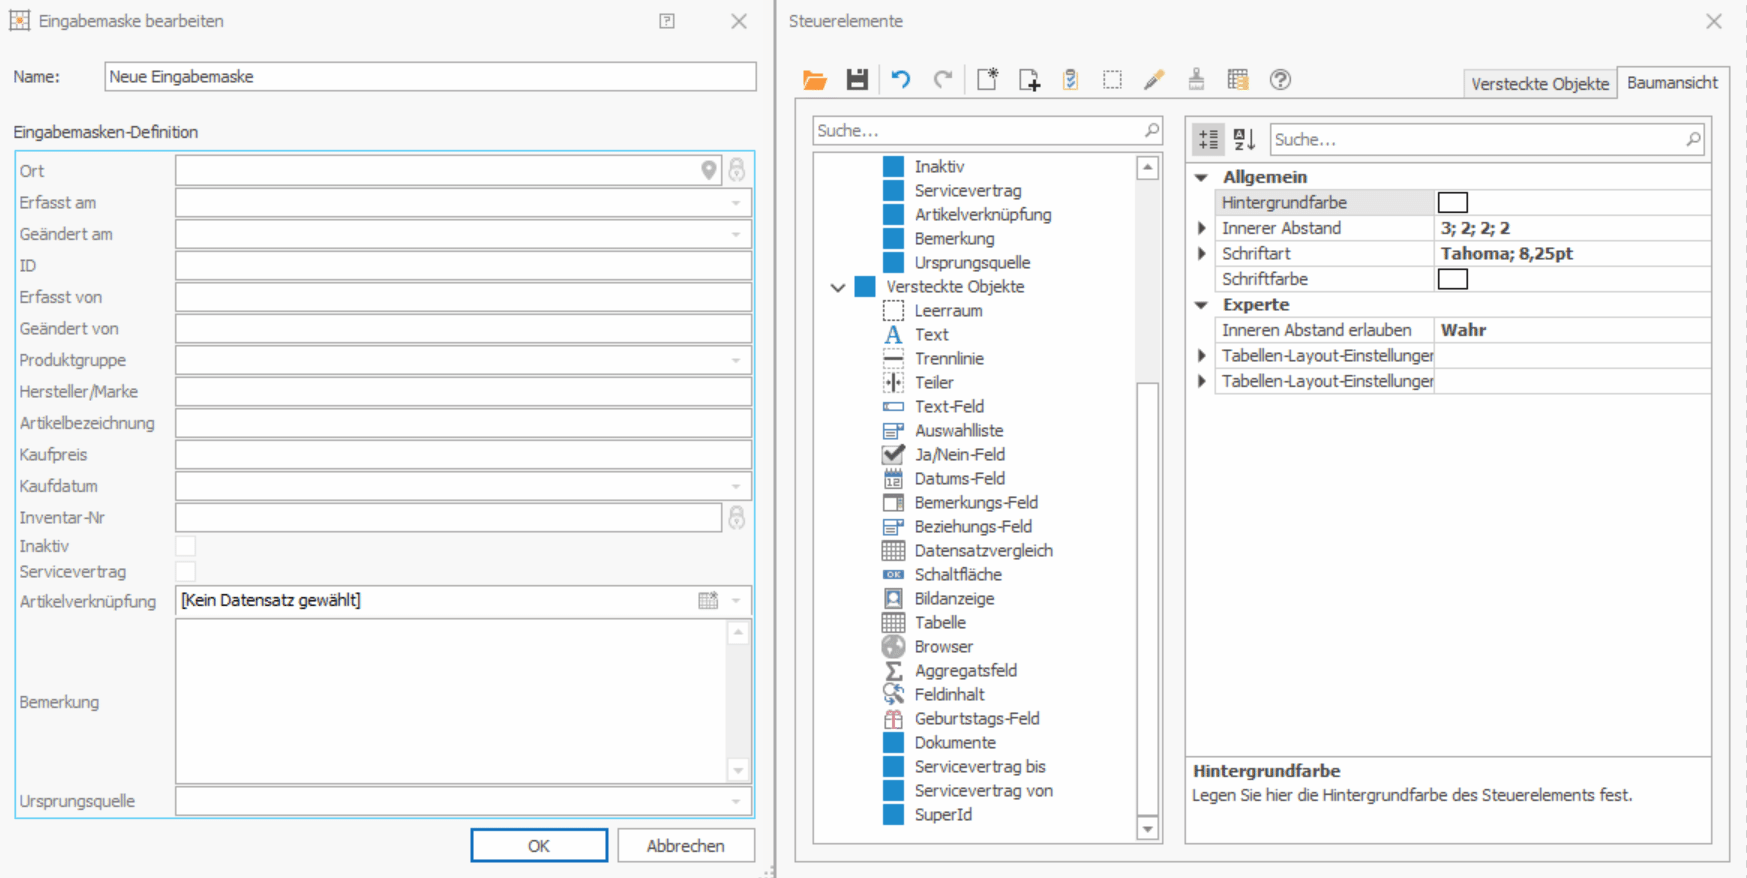Click the Schriftfarbe color swatch
1747x878 pixels.
click(1453, 280)
